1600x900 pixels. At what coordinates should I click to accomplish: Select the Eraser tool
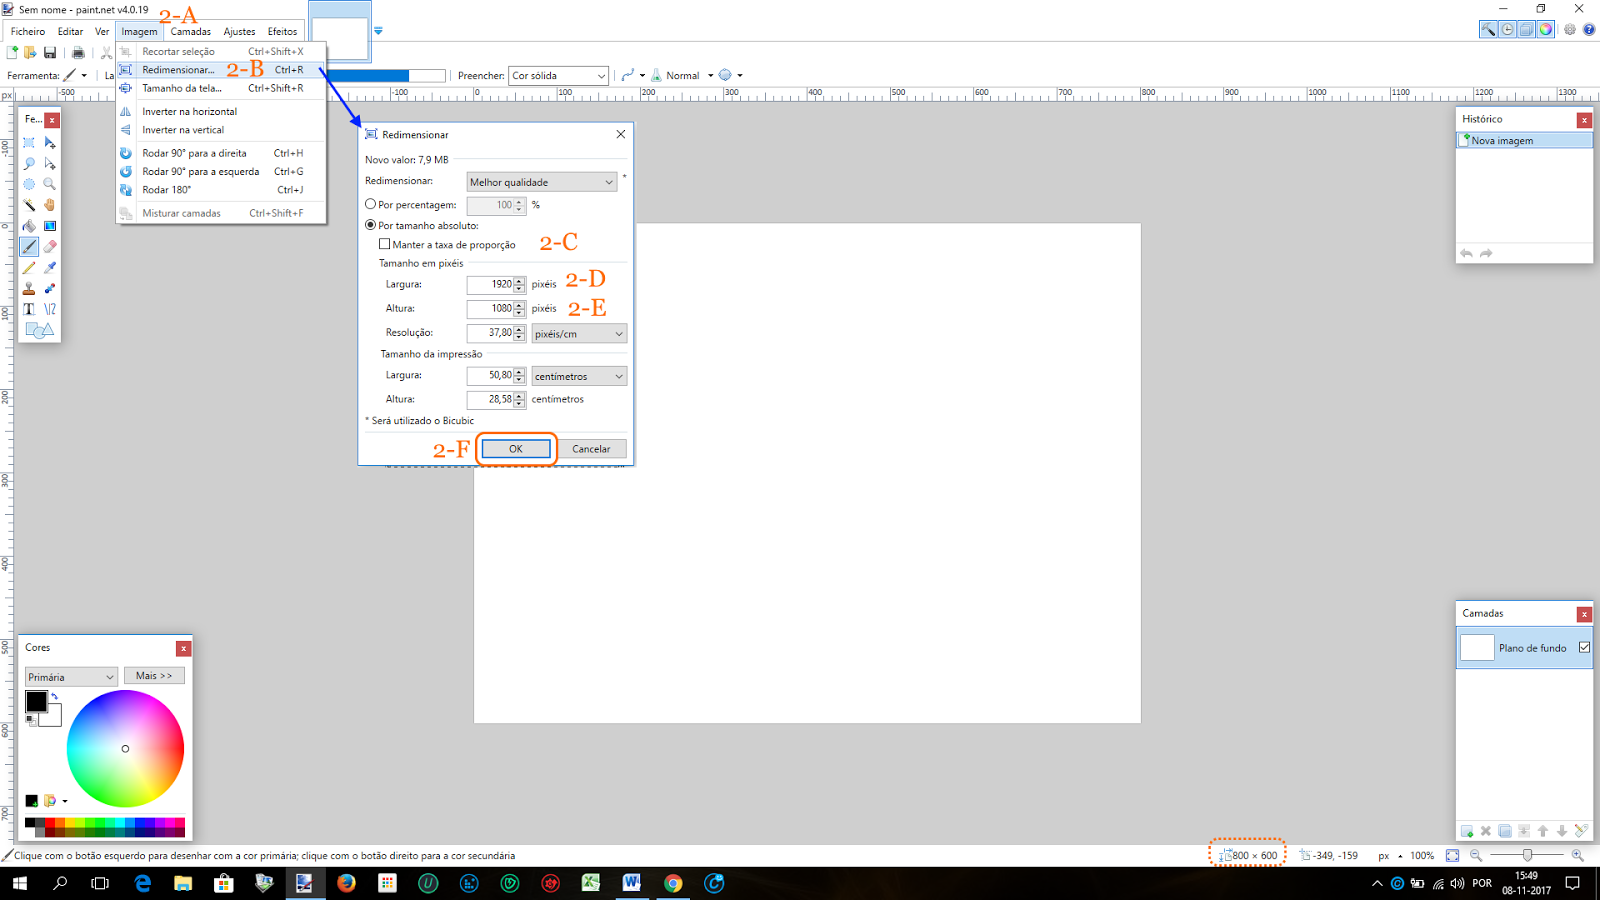point(50,247)
